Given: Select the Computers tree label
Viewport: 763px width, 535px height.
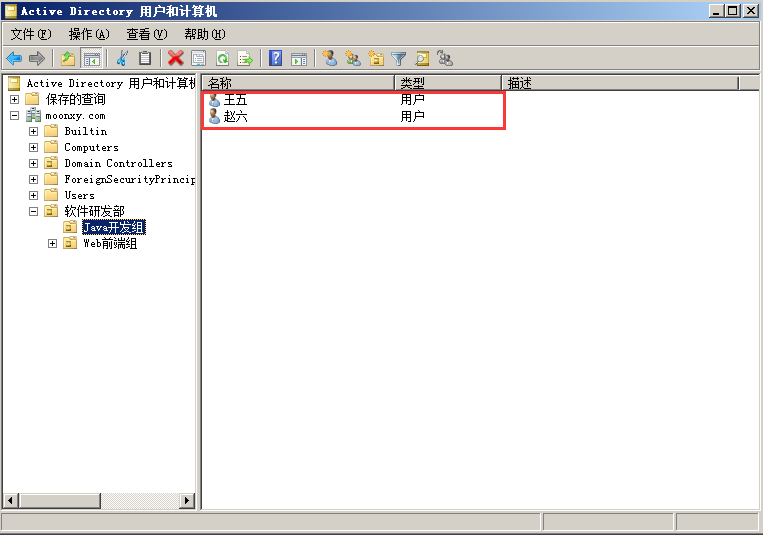Looking at the screenshot, I should (91, 147).
